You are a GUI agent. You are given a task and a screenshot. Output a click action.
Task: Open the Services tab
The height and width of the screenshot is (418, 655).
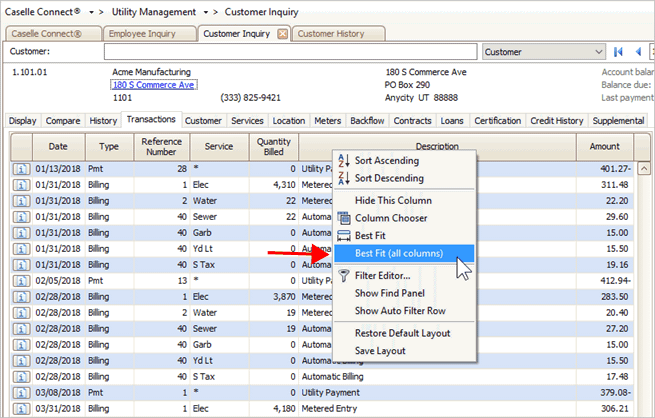click(x=247, y=121)
